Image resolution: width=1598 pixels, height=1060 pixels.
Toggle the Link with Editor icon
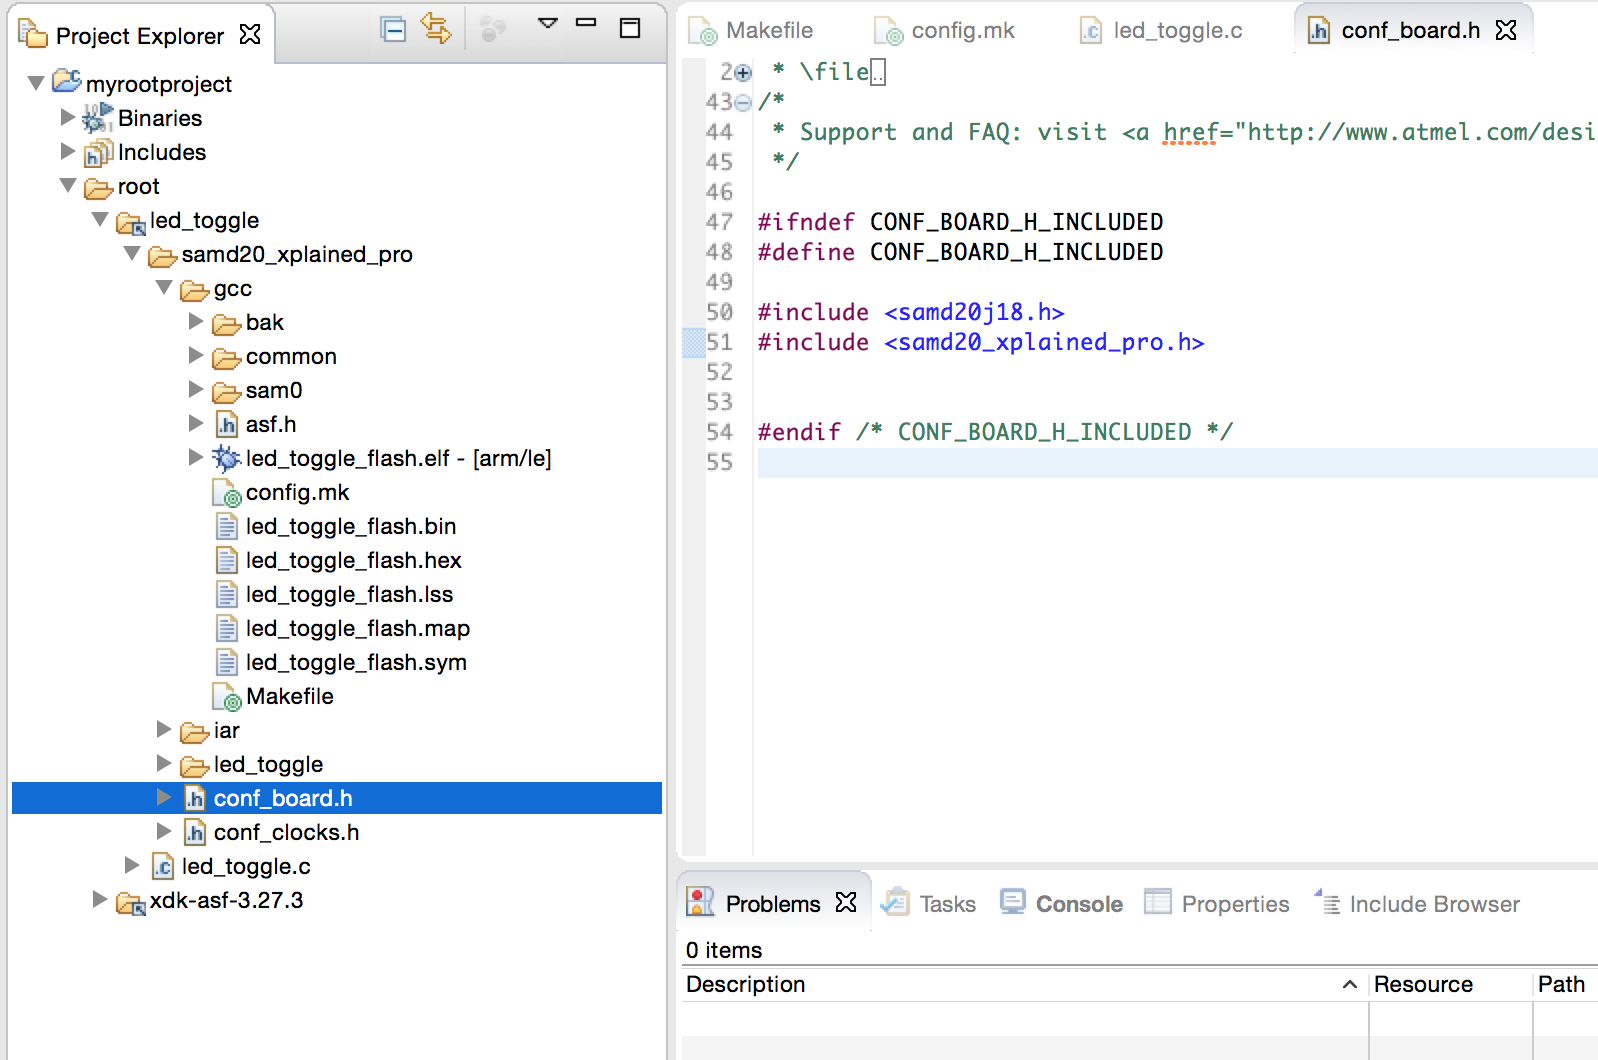(436, 28)
